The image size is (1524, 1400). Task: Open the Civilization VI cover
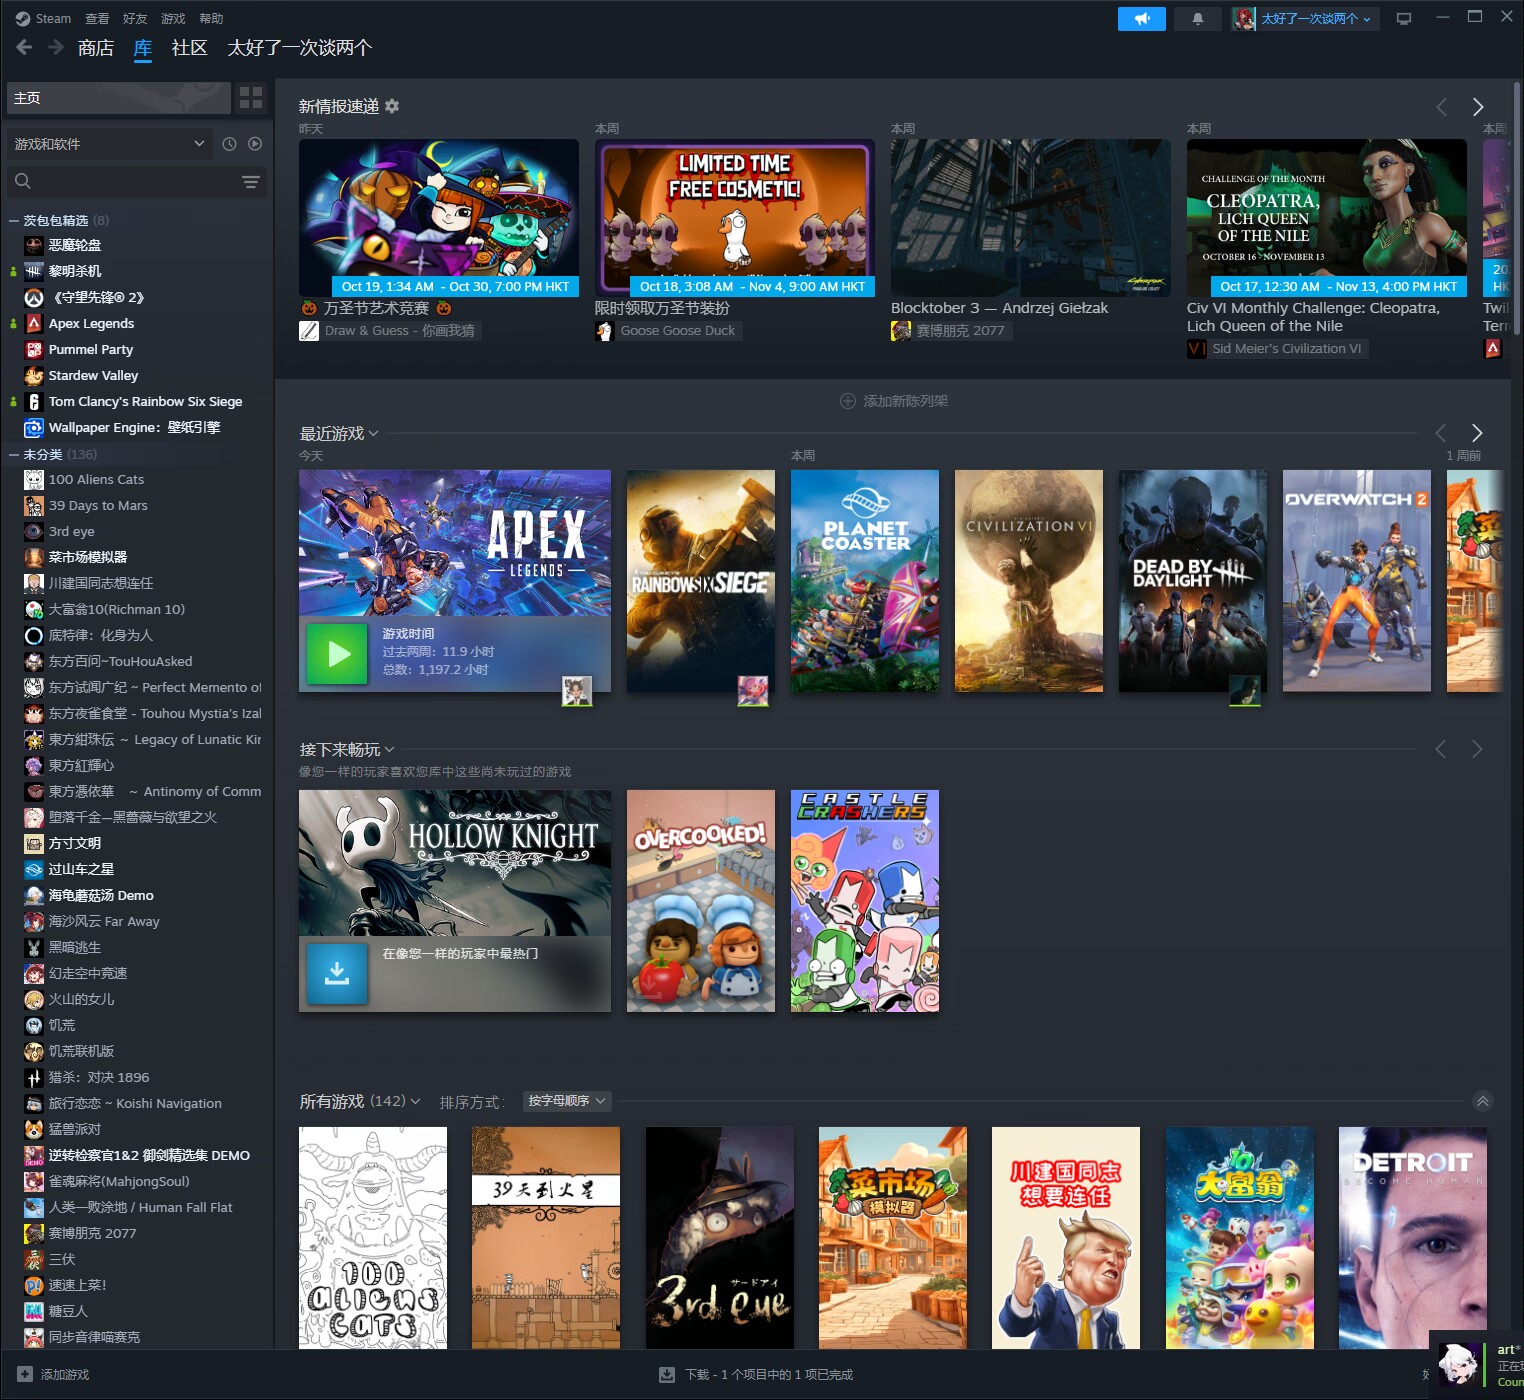click(x=1029, y=581)
